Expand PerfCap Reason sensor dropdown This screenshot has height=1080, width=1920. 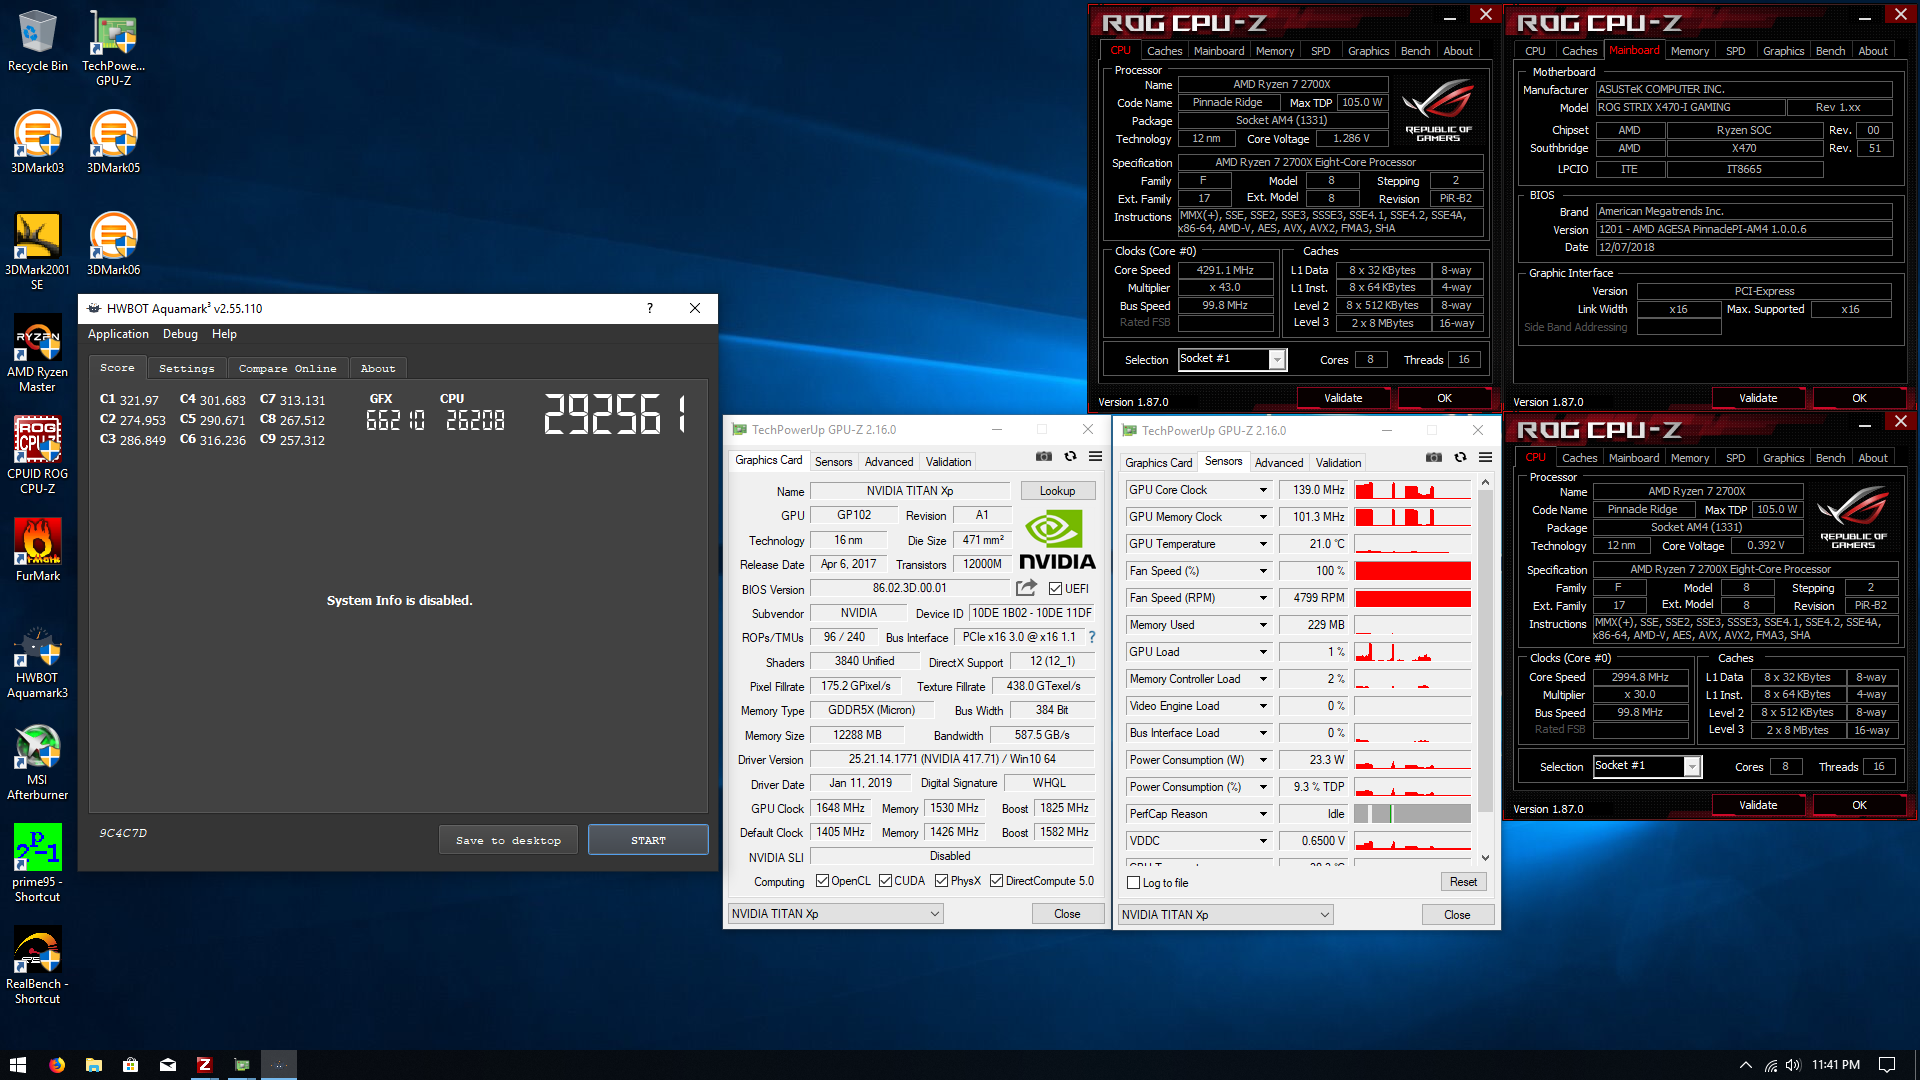1263,814
